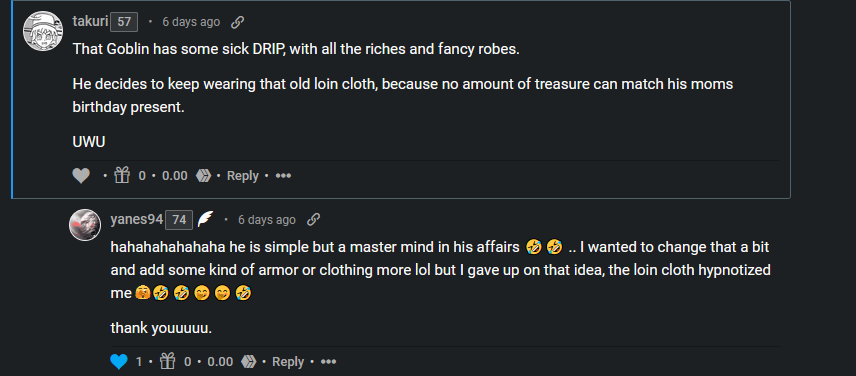The height and width of the screenshot is (376, 856).
Task: Reply to takuri's comment
Action: 242,176
